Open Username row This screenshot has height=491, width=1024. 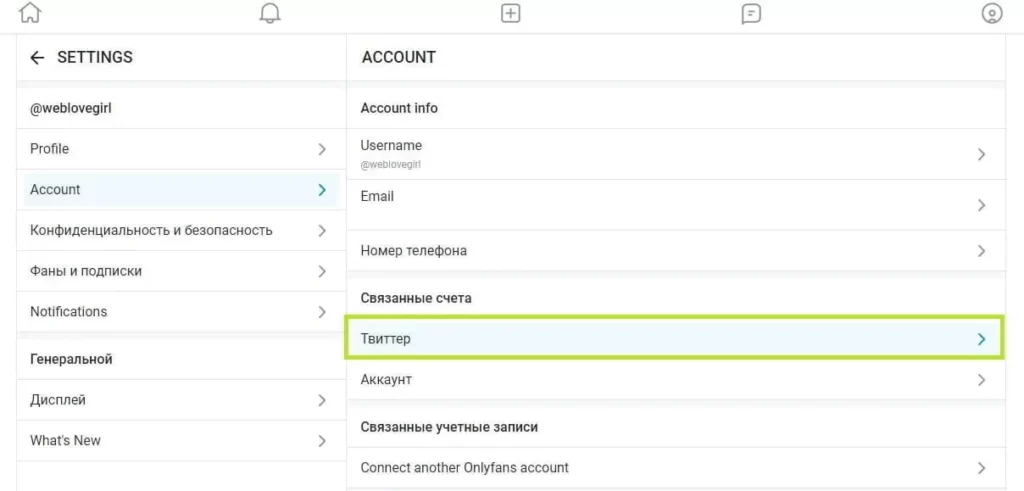click(x=676, y=154)
